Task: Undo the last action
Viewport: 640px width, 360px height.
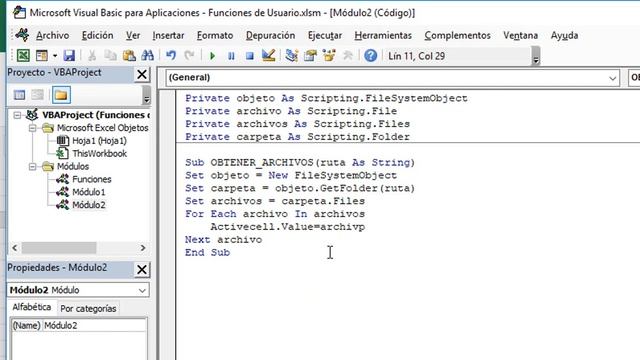Action: (x=171, y=56)
